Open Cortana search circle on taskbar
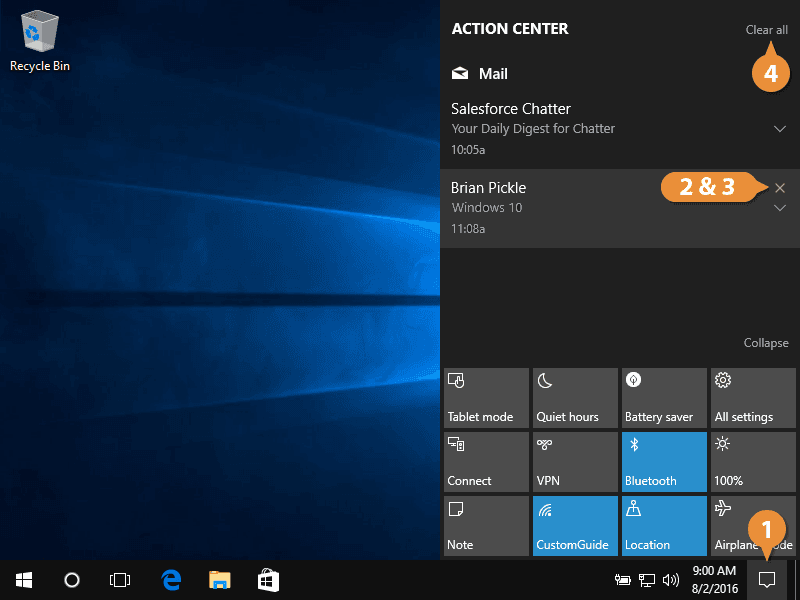 tap(72, 580)
